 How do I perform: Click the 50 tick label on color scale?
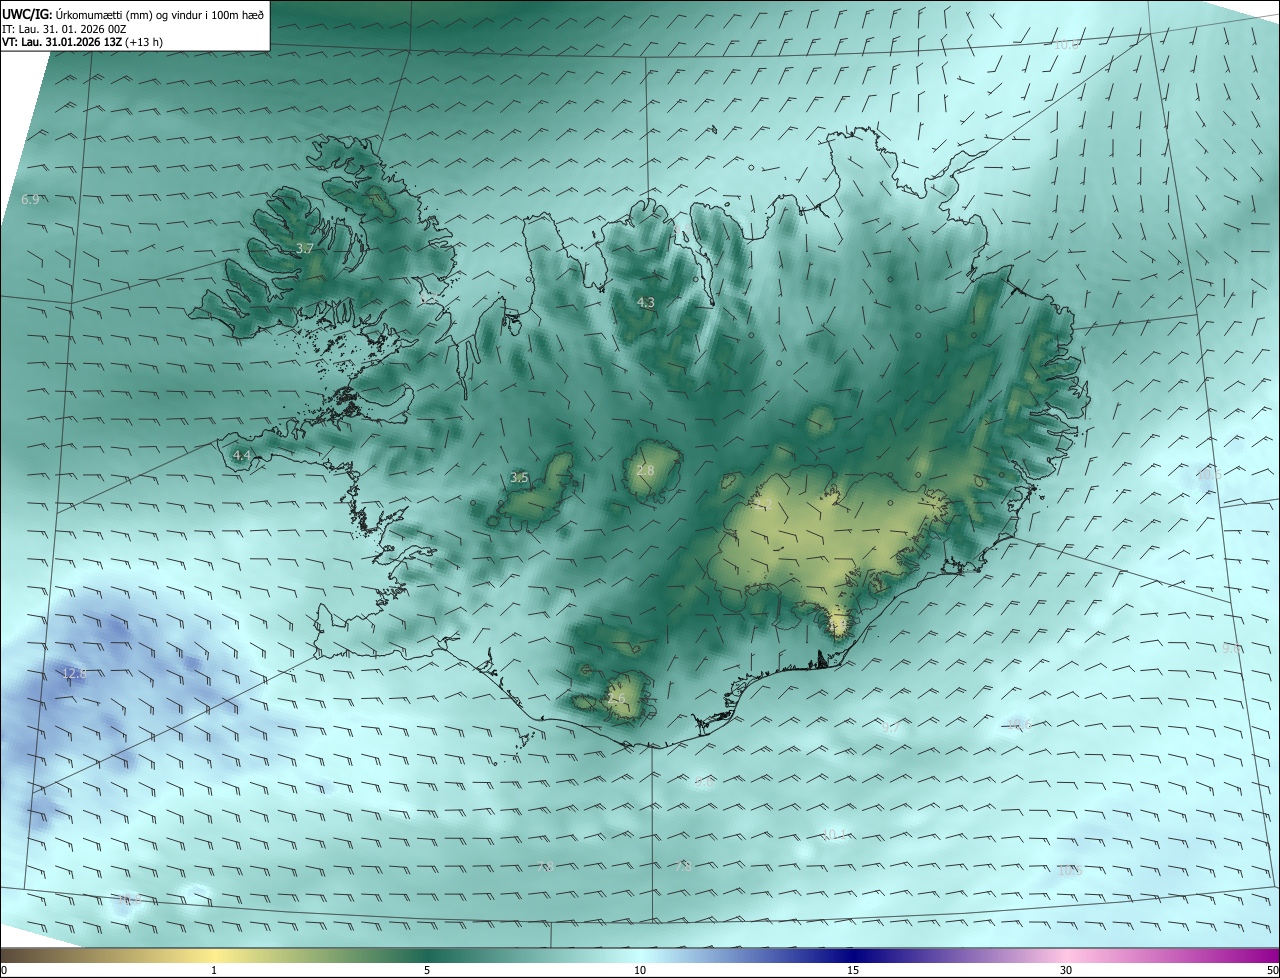click(1272, 970)
